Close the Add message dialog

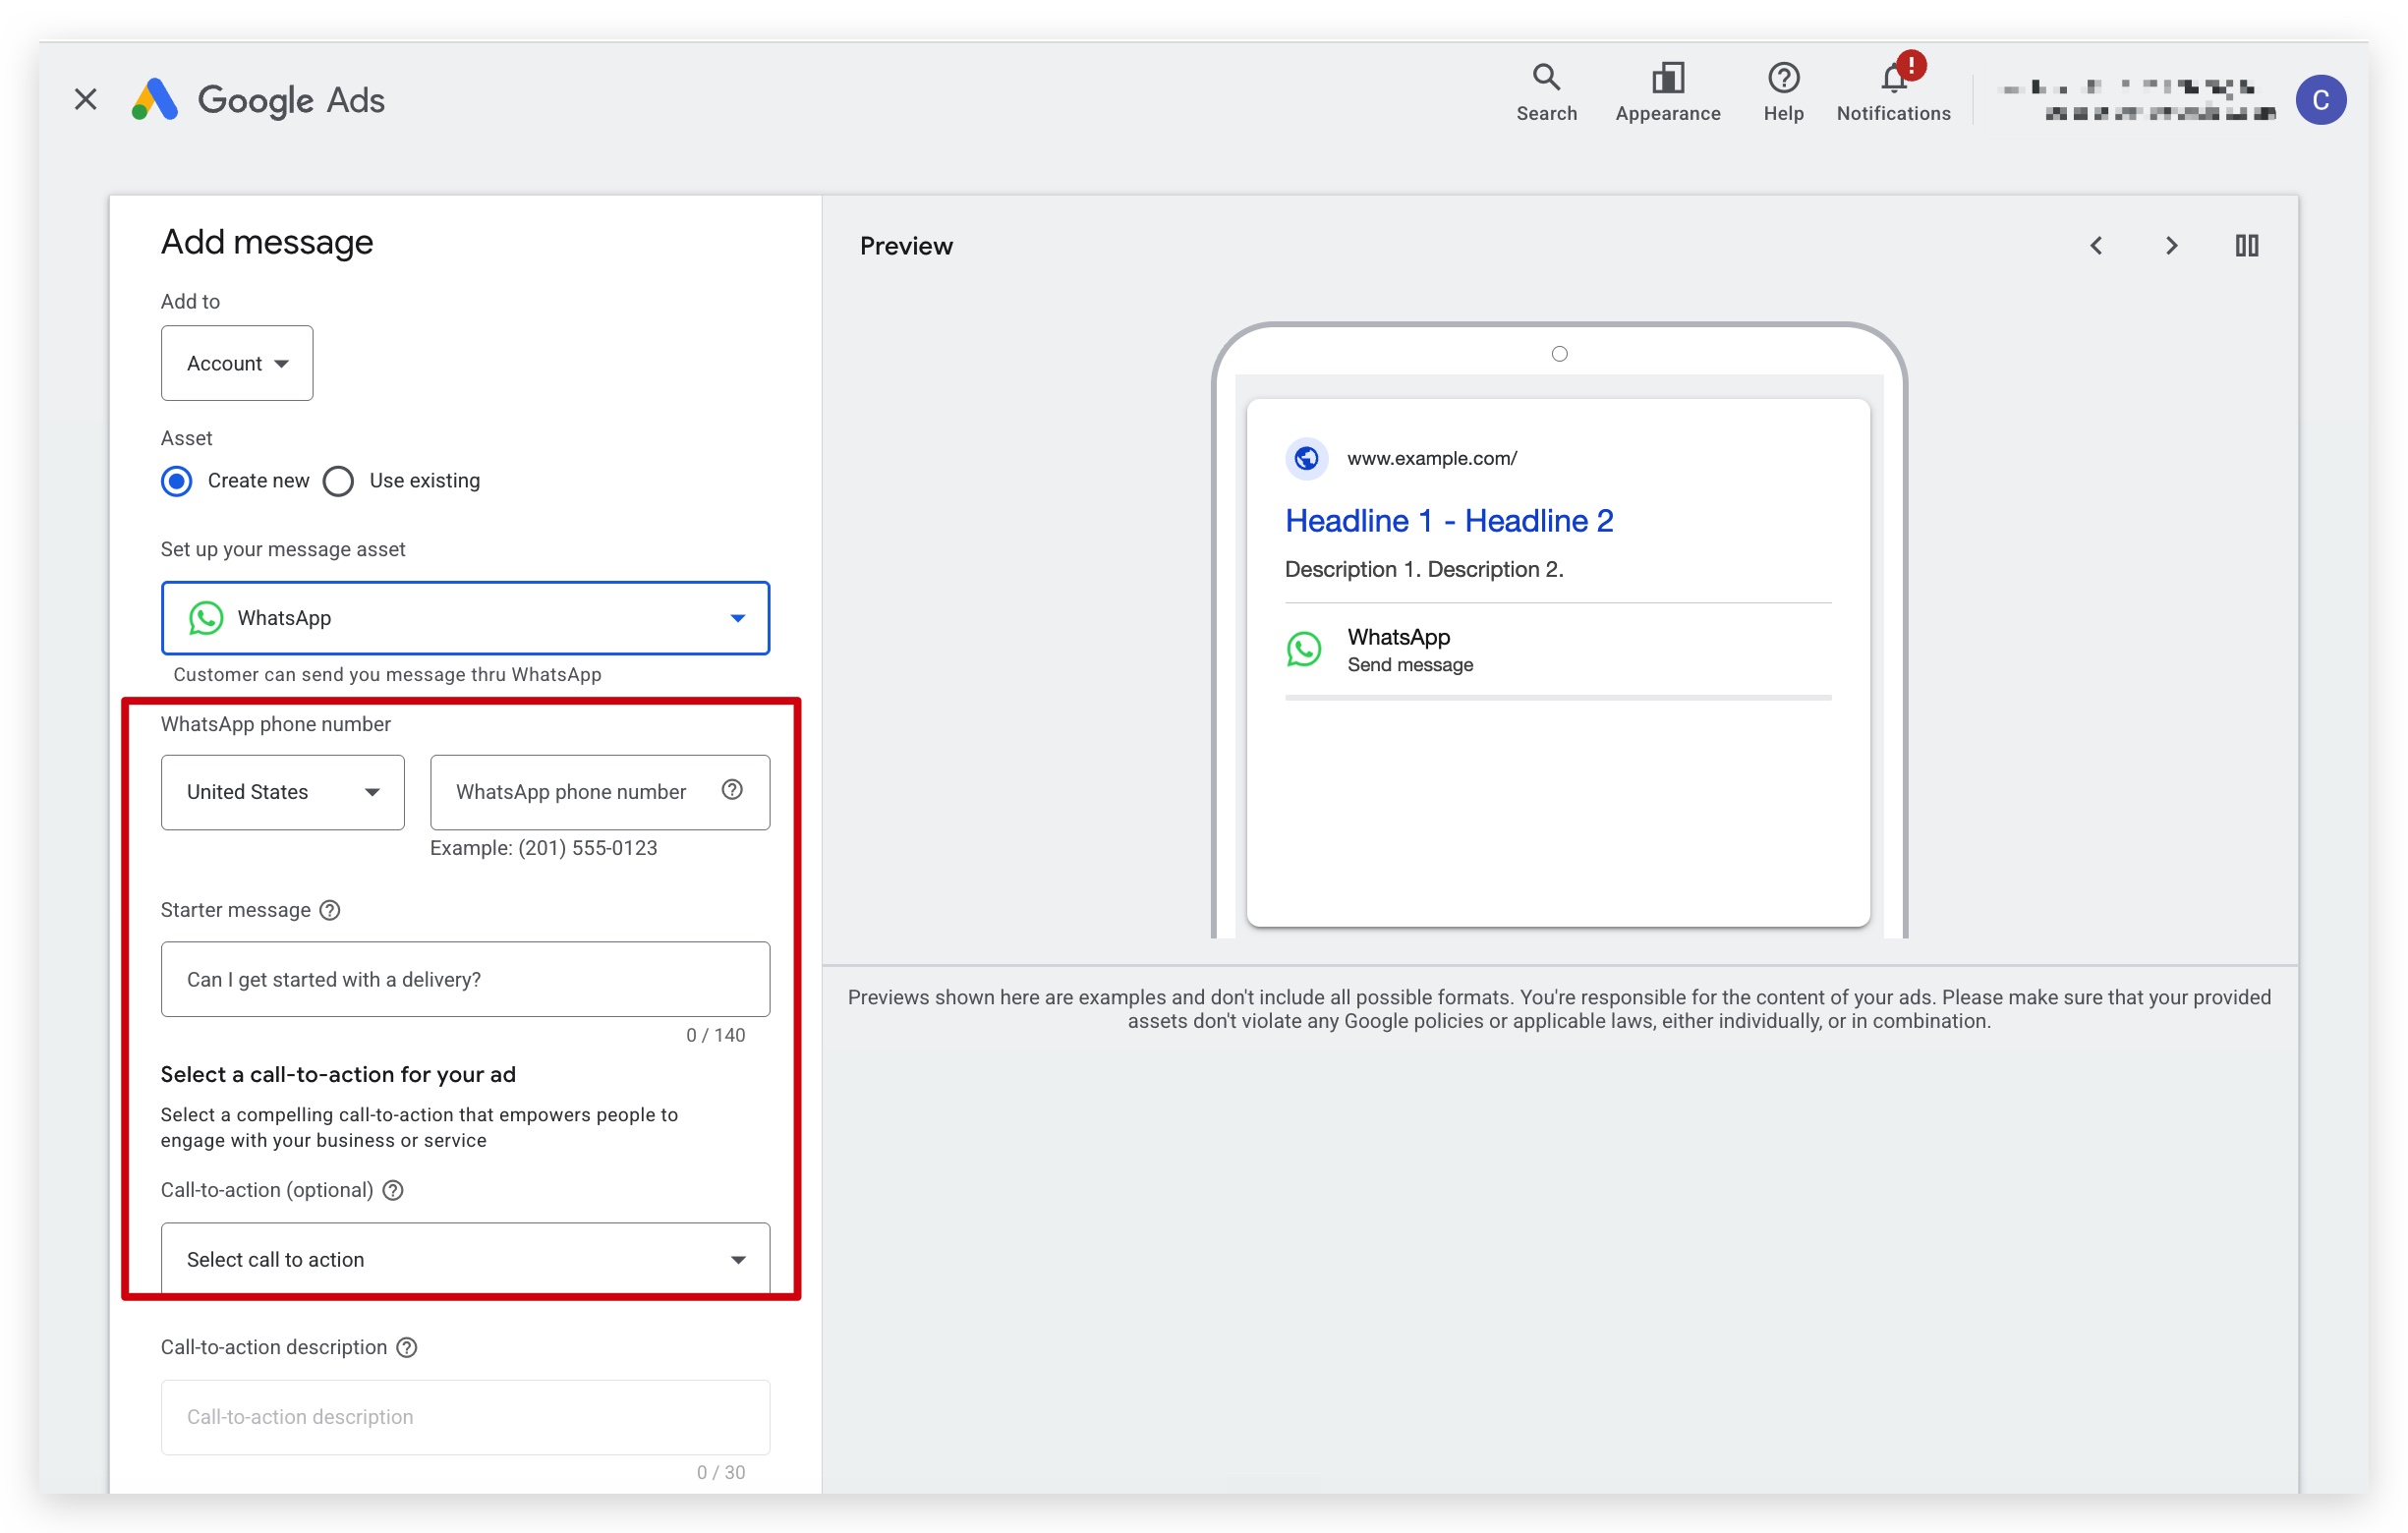pos(86,99)
